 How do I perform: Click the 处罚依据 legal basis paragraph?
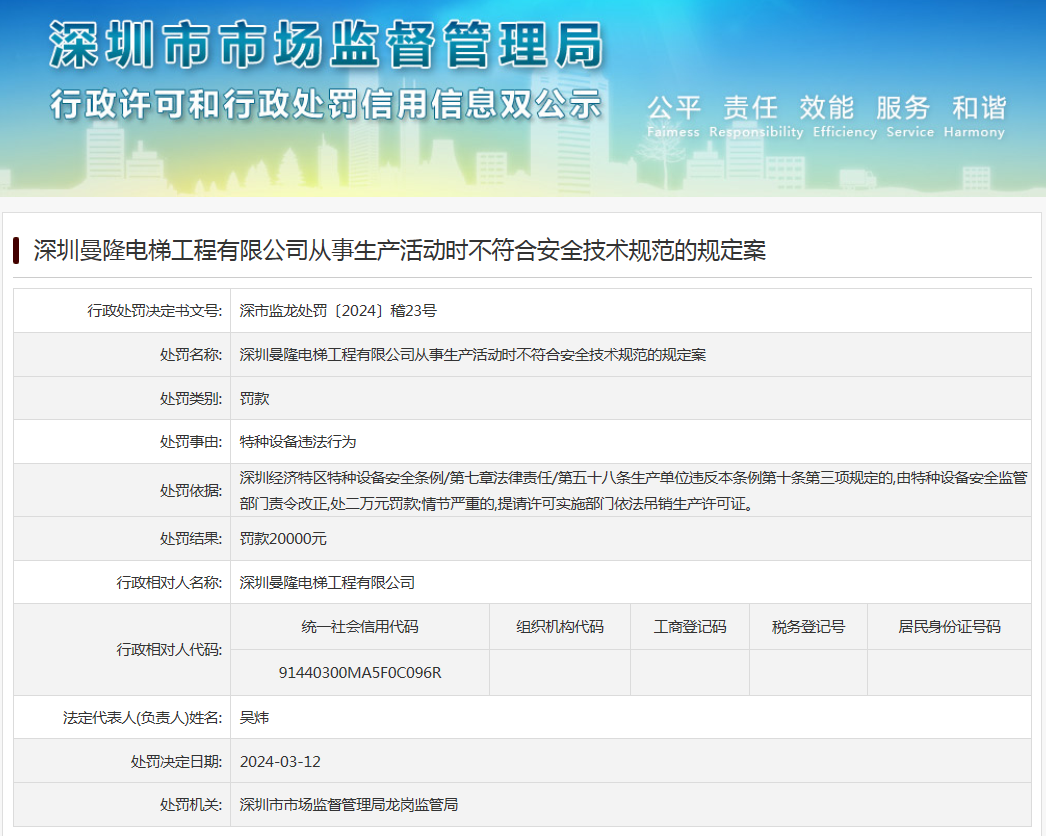point(633,490)
